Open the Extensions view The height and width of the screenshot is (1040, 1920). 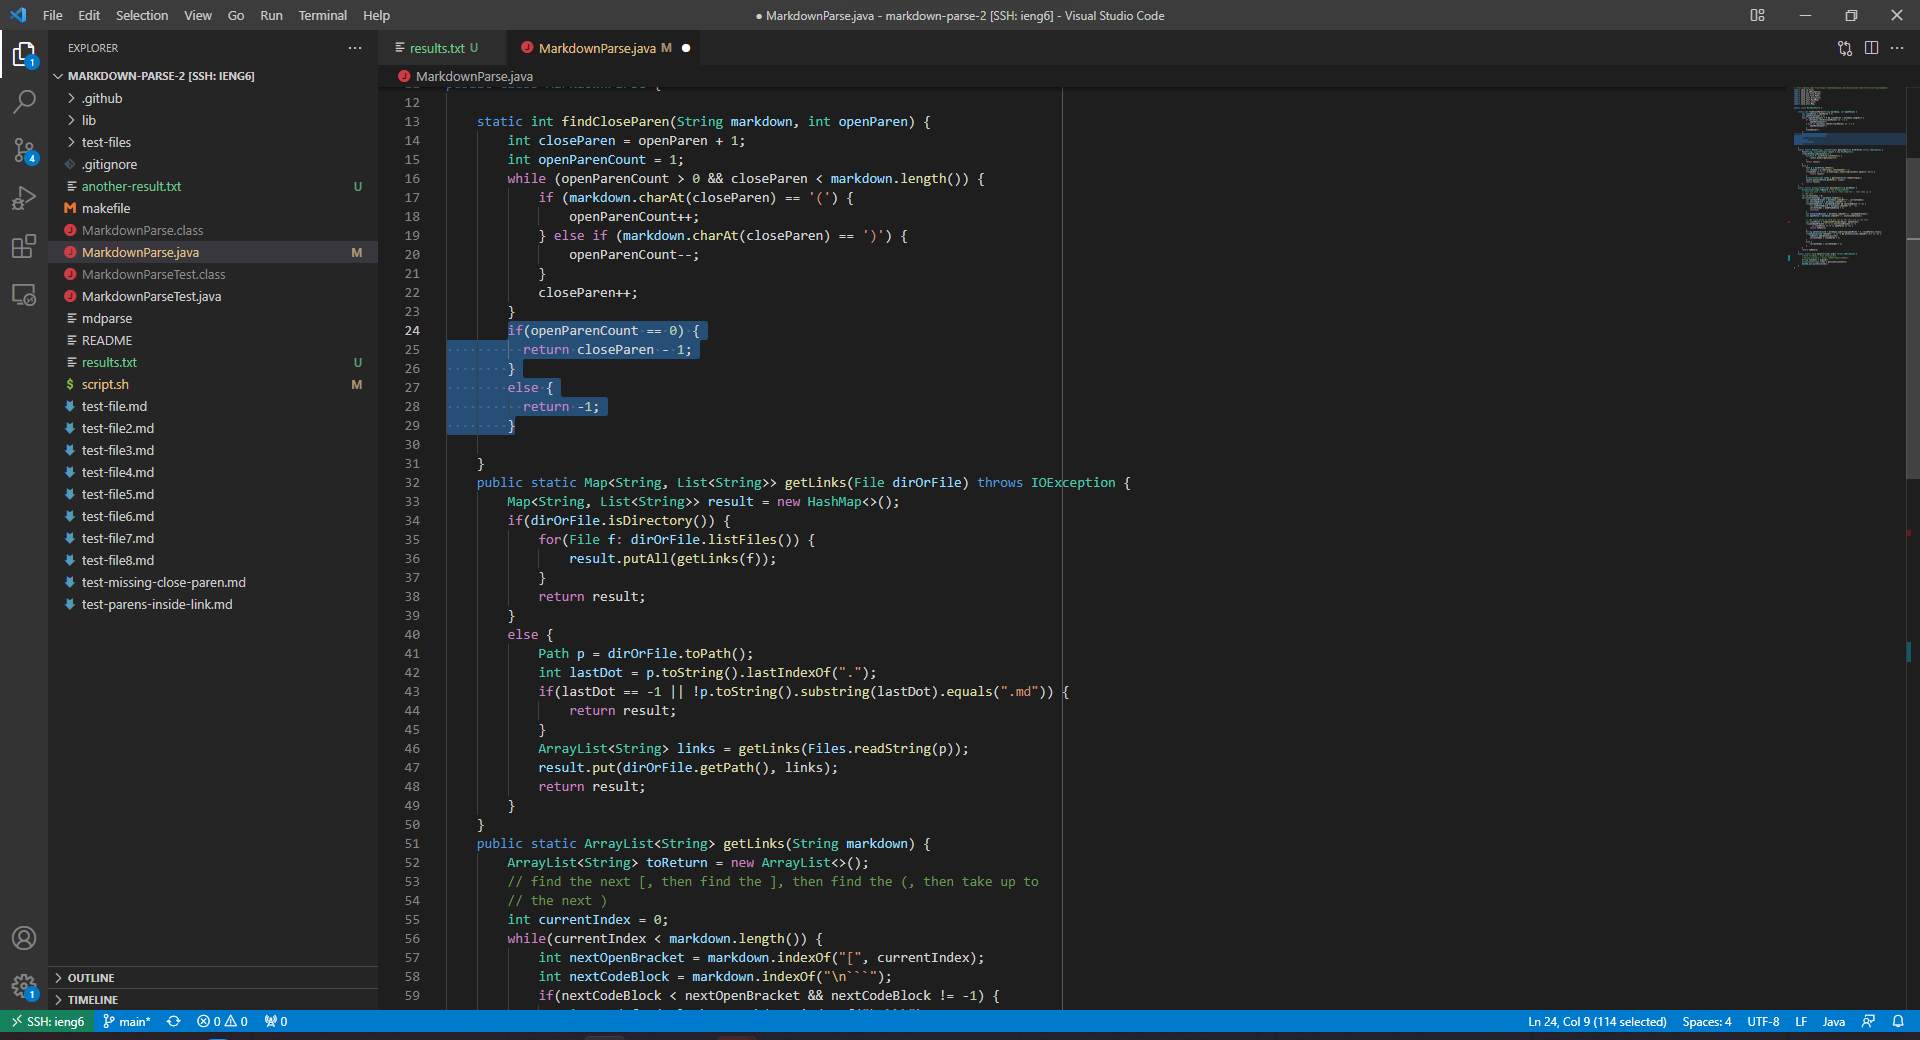pyautogui.click(x=24, y=247)
